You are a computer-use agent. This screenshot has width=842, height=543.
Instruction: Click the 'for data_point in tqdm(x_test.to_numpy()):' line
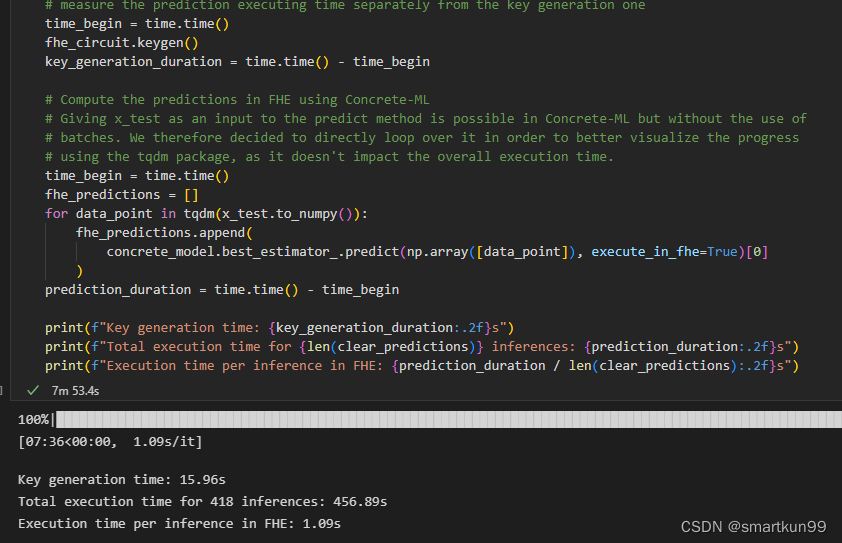point(207,214)
